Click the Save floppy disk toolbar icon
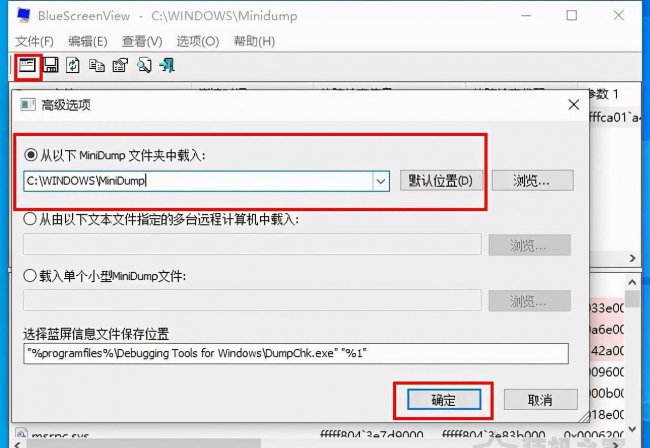Viewport: 650px width, 448px height. [51, 65]
